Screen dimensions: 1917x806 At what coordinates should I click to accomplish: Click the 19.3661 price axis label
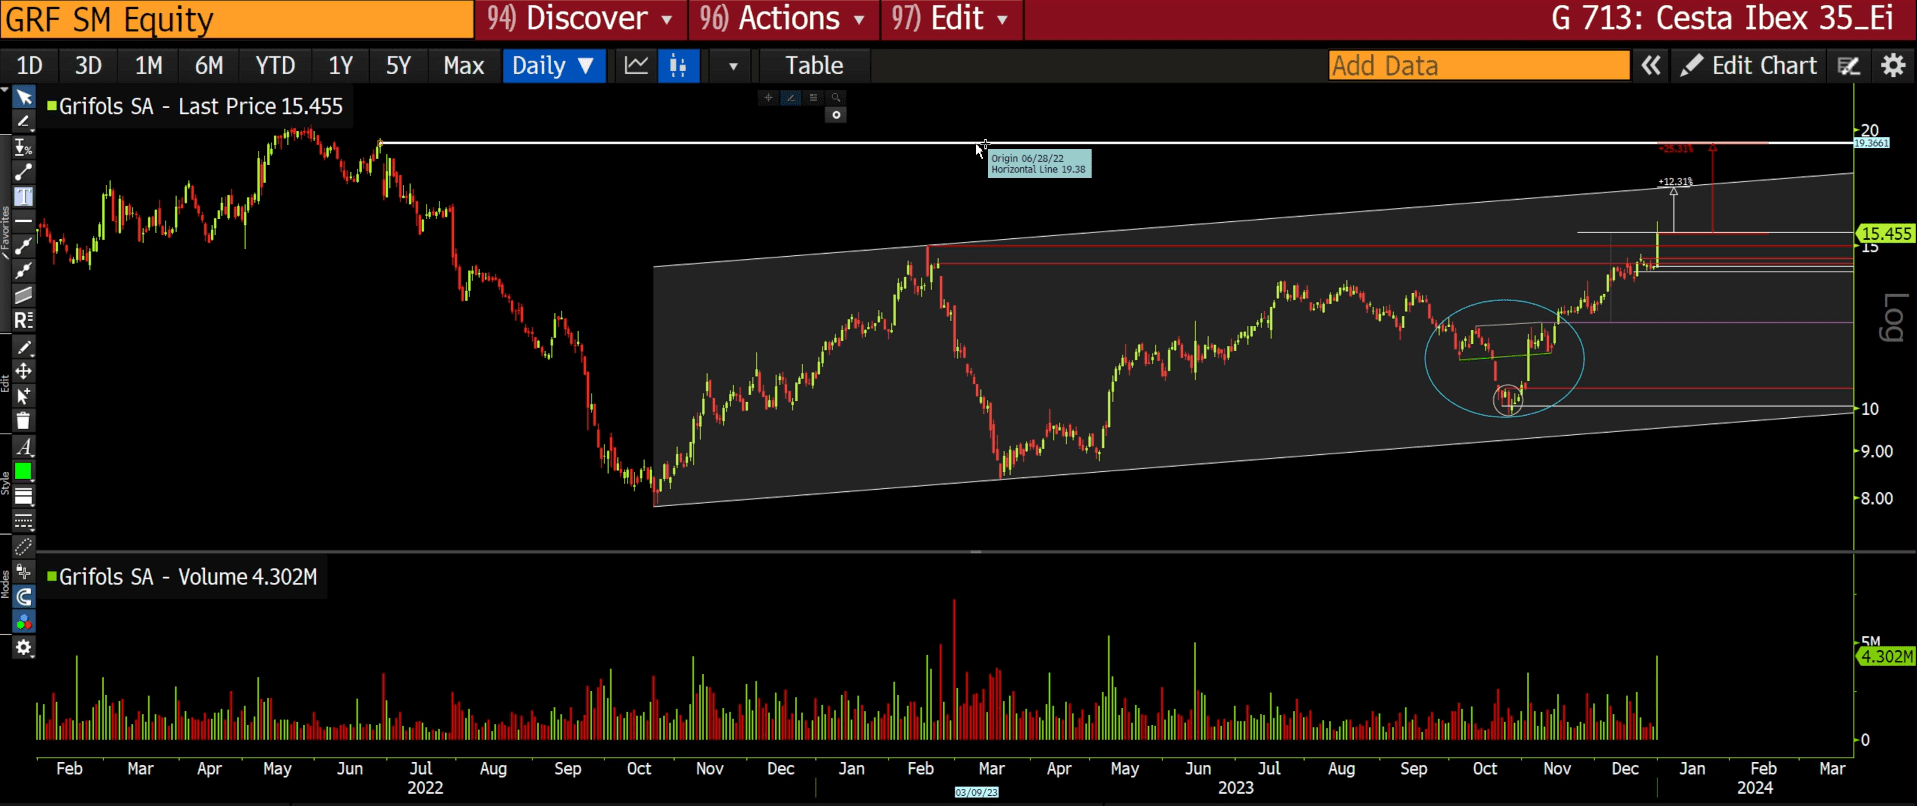[x=1872, y=143]
